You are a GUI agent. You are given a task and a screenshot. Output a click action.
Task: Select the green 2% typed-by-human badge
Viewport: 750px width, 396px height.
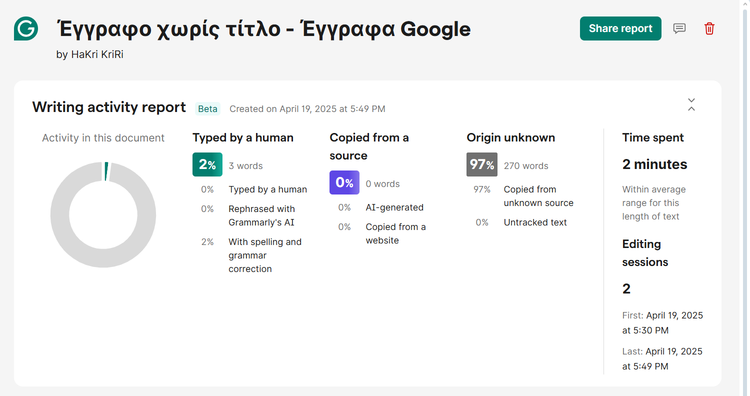(x=207, y=165)
